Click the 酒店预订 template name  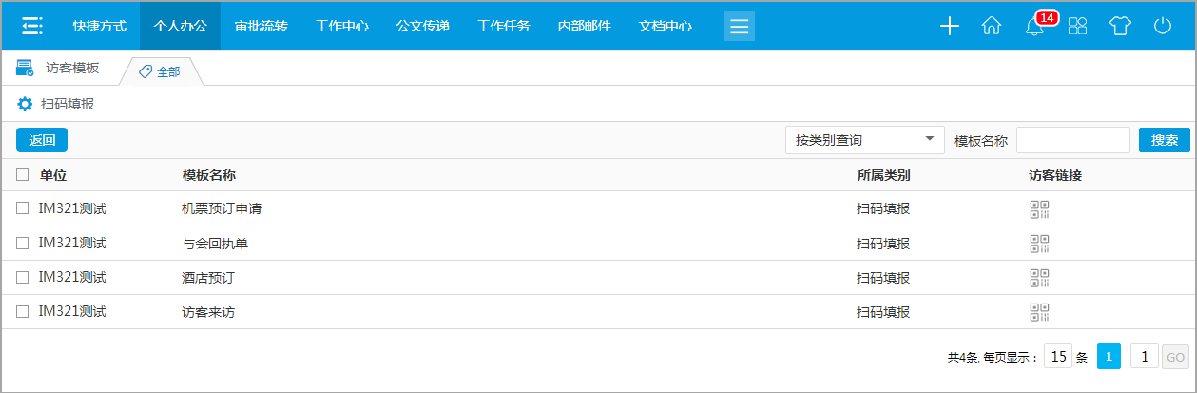click(x=208, y=278)
